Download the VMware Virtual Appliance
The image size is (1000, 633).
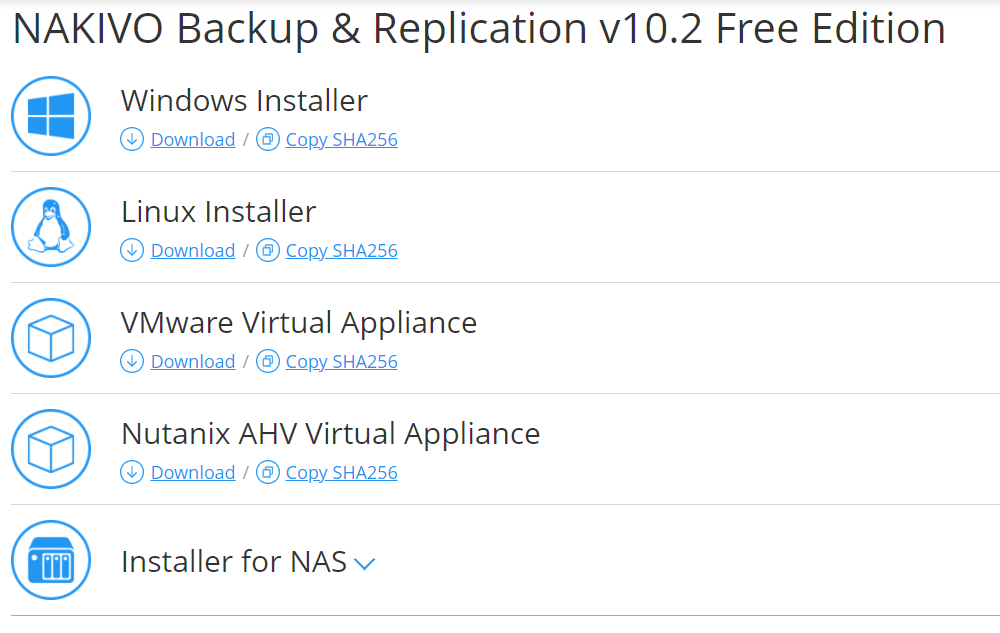click(193, 361)
